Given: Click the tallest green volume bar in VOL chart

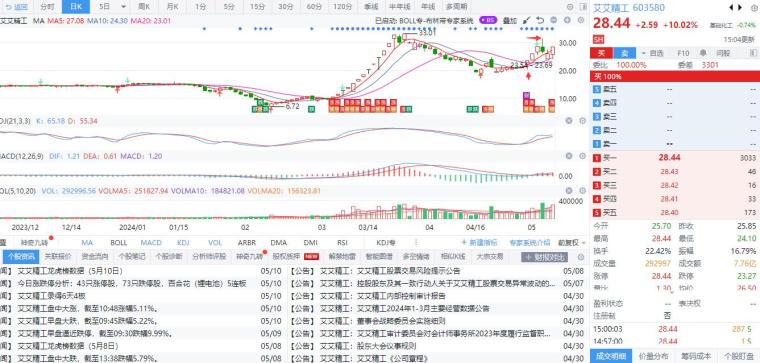Looking at the screenshot, I should (x=543, y=211).
